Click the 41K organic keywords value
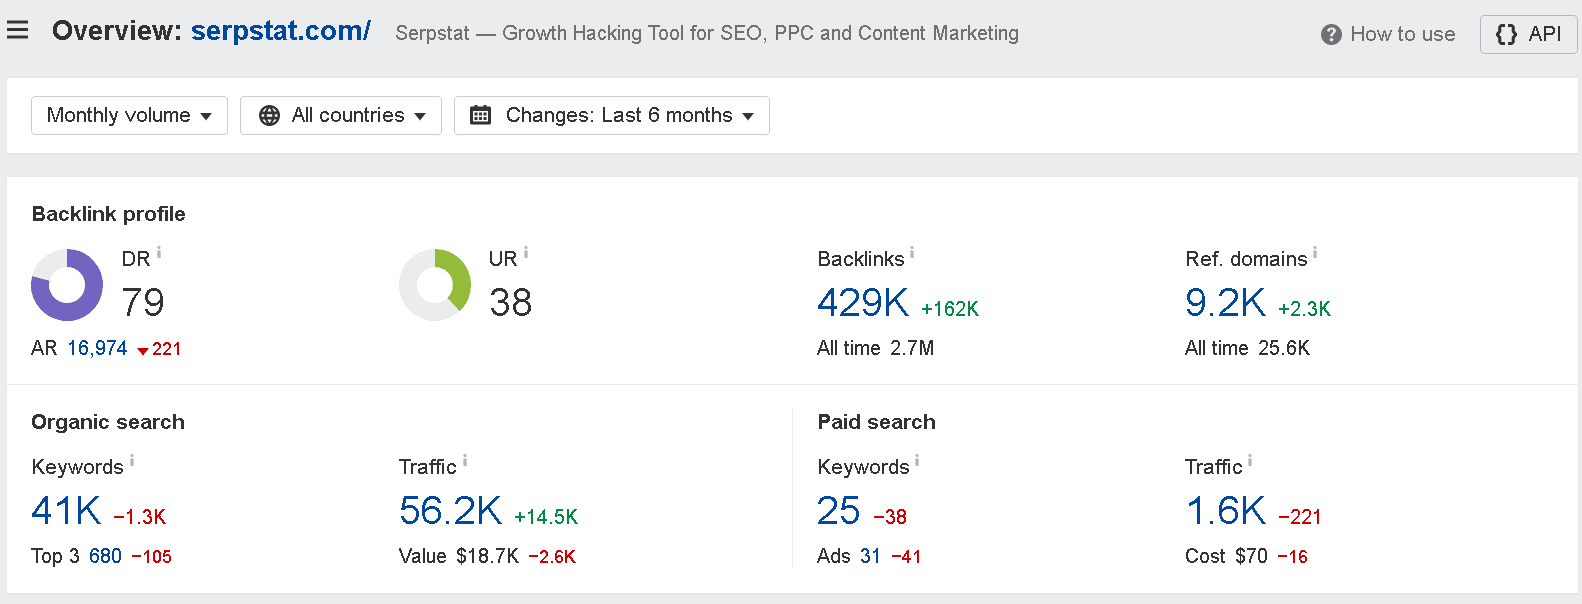This screenshot has height=604, width=1582. (x=66, y=510)
